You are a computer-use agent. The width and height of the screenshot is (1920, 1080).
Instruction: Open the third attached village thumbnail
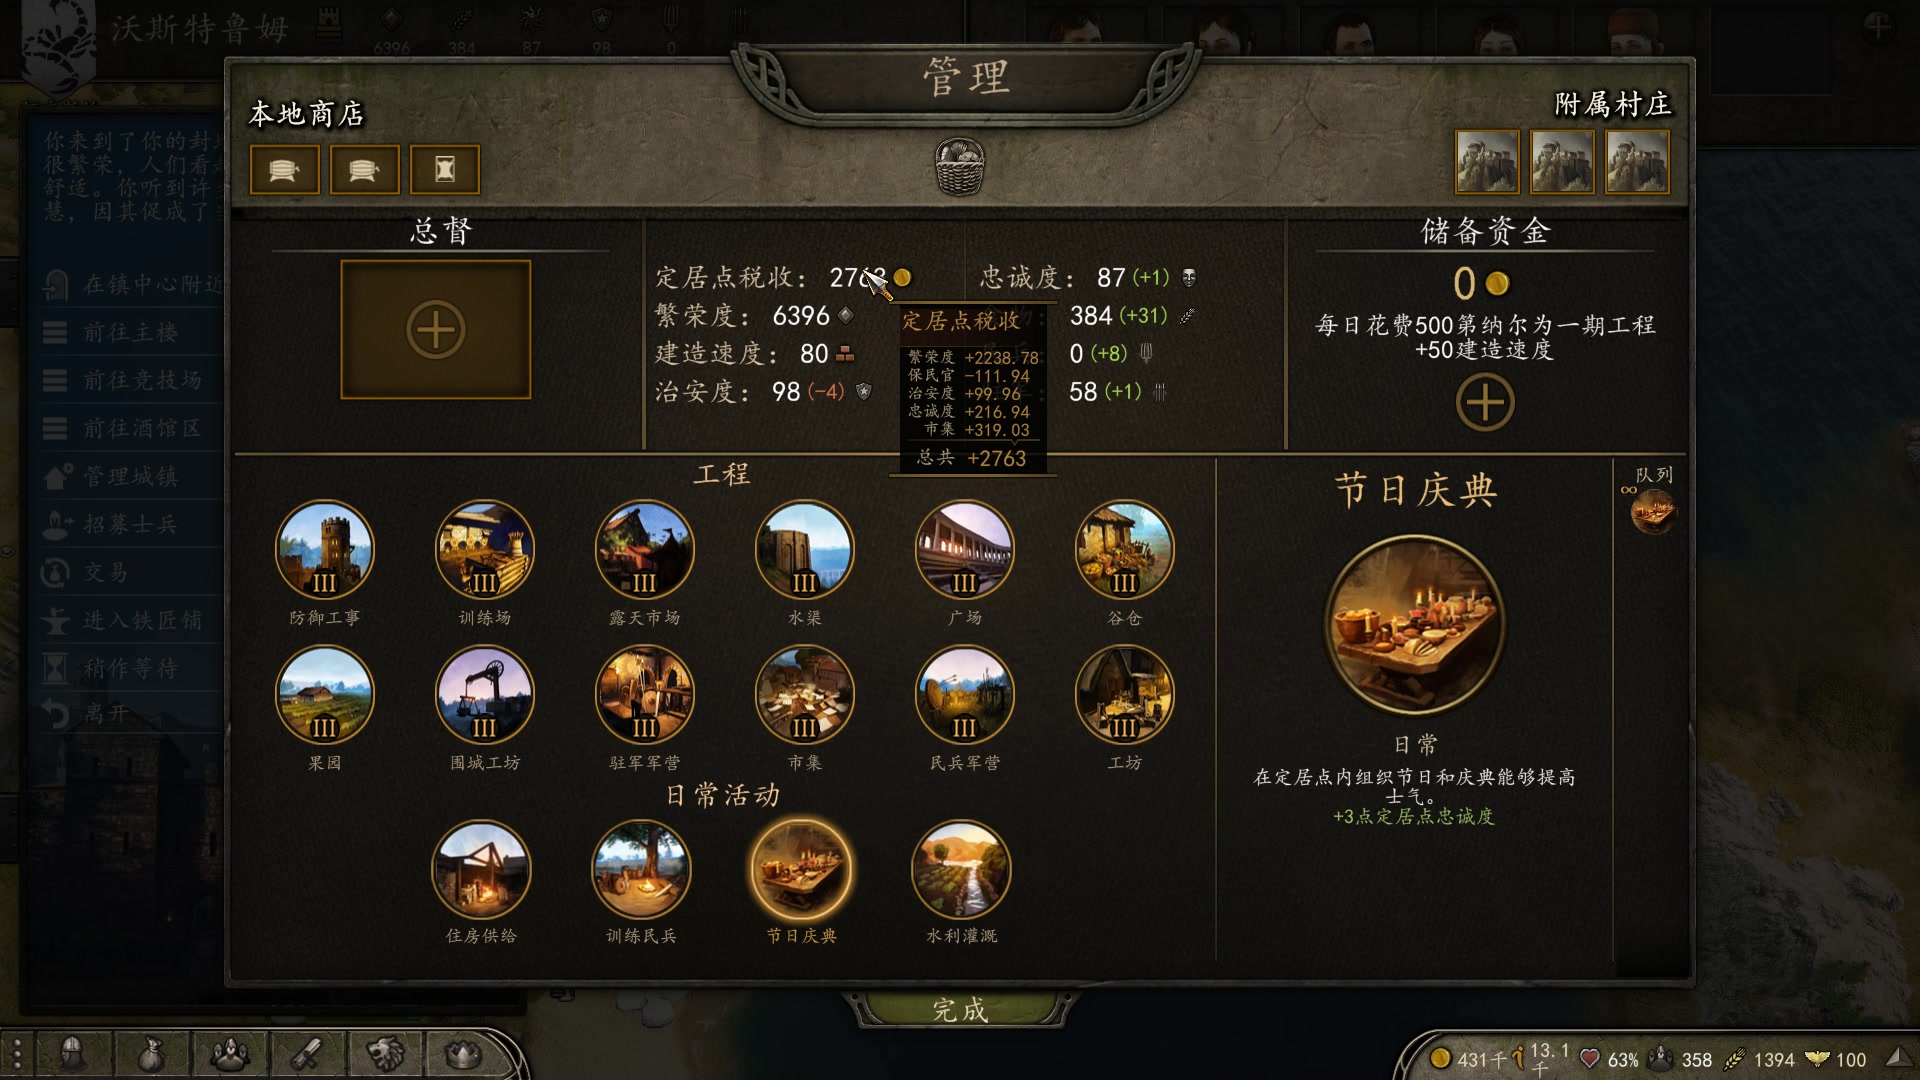coord(1637,162)
